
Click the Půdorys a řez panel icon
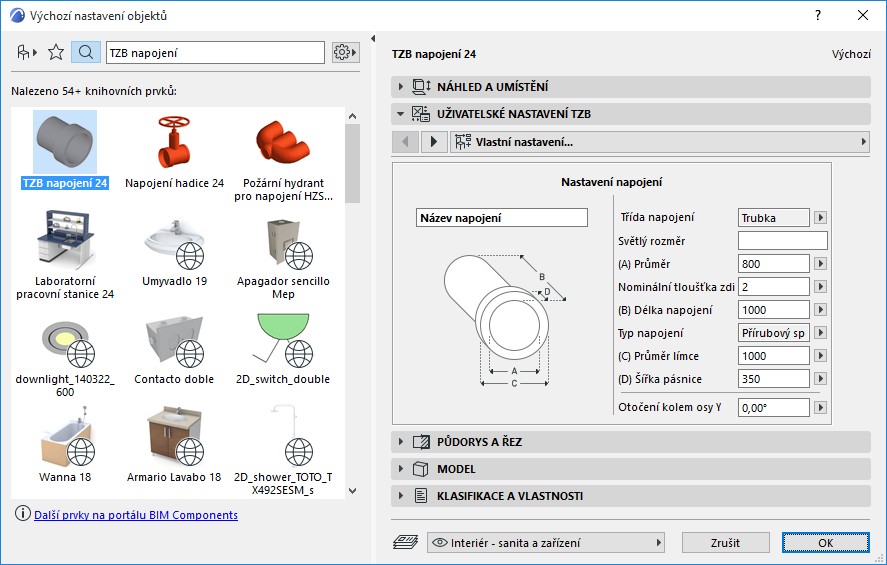[421, 442]
